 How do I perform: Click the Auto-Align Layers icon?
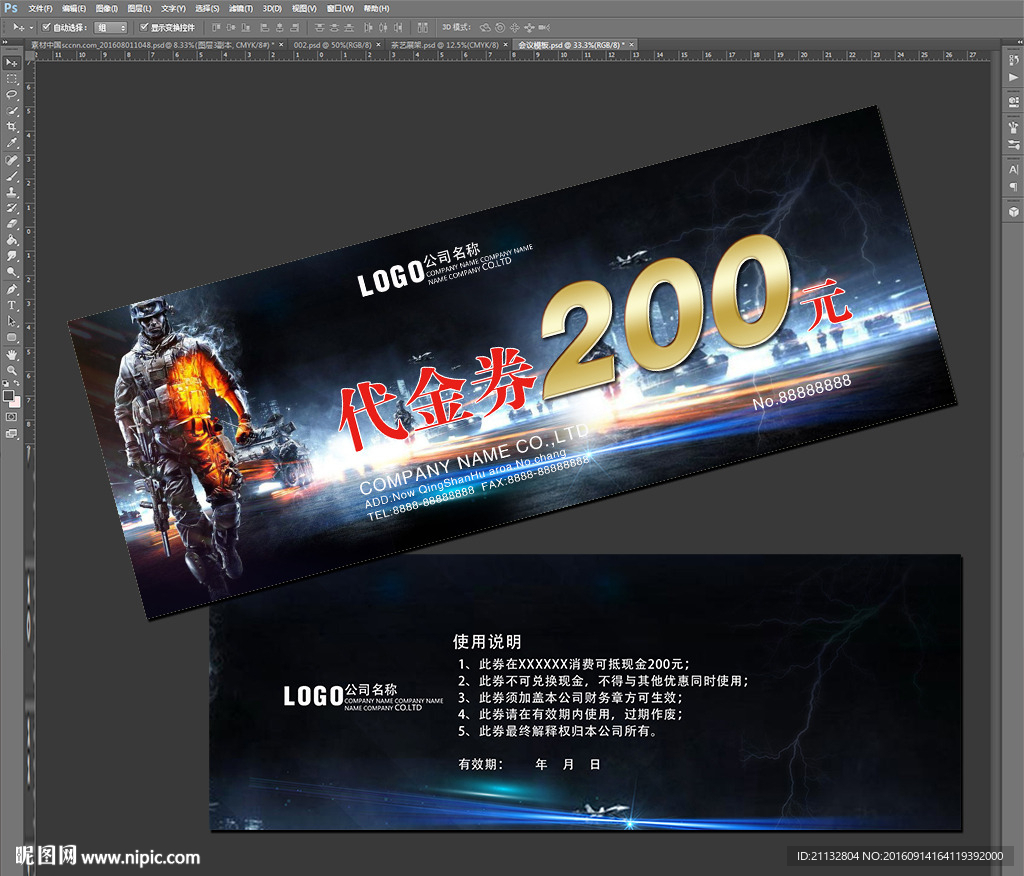pos(423,27)
